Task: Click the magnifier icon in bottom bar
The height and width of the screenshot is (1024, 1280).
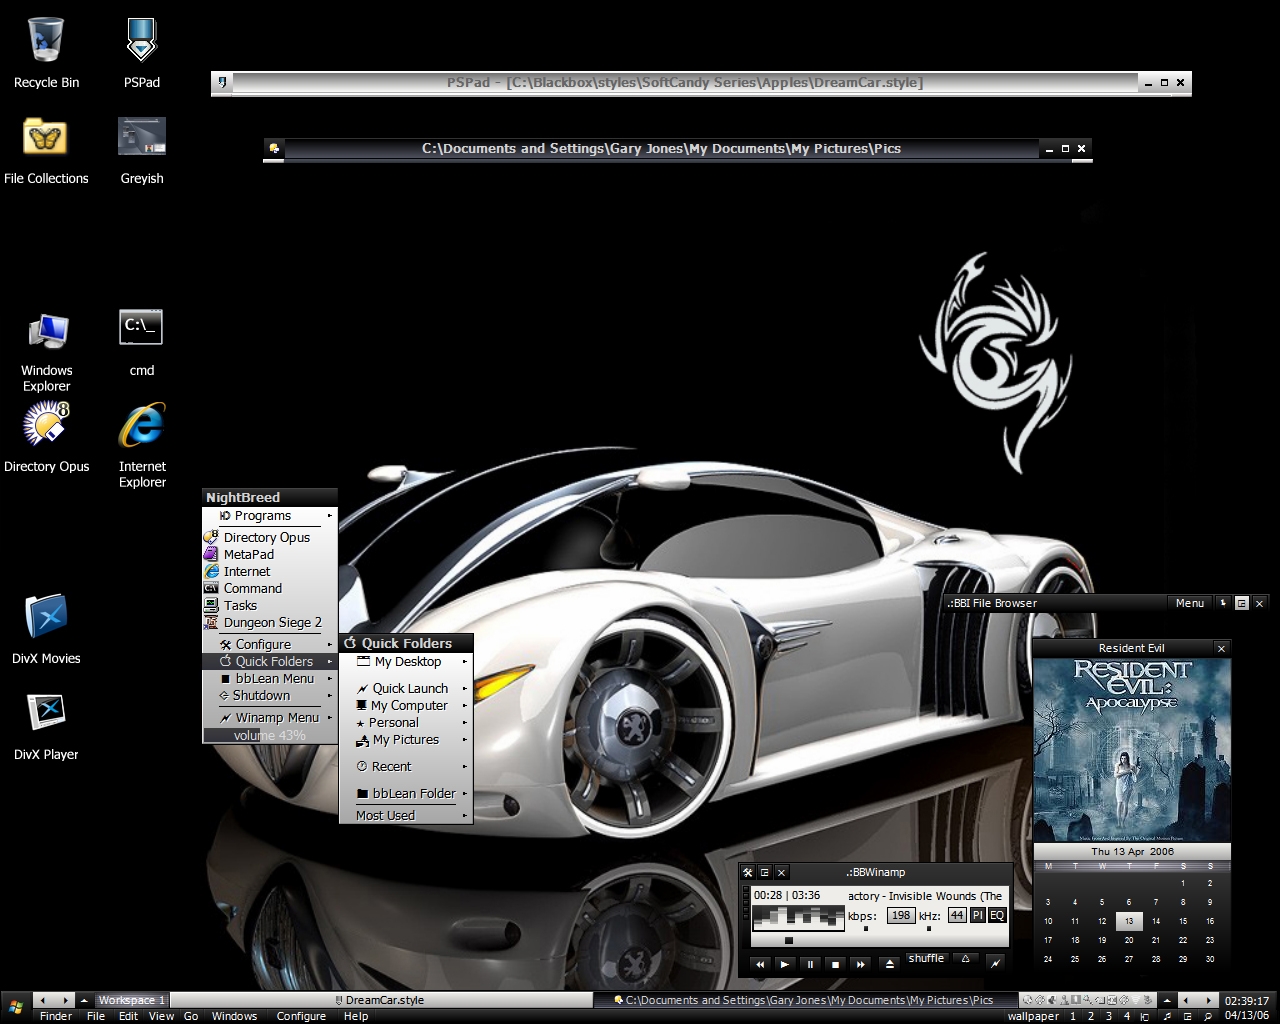Action: click(x=1208, y=1016)
